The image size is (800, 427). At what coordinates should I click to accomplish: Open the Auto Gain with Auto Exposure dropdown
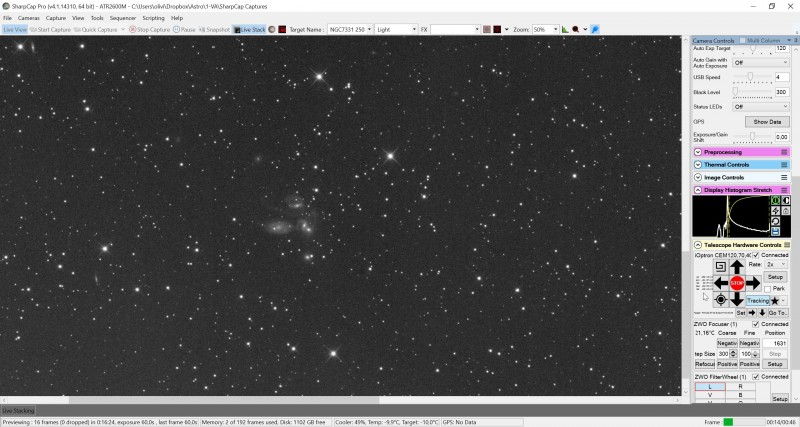pyautogui.click(x=761, y=63)
